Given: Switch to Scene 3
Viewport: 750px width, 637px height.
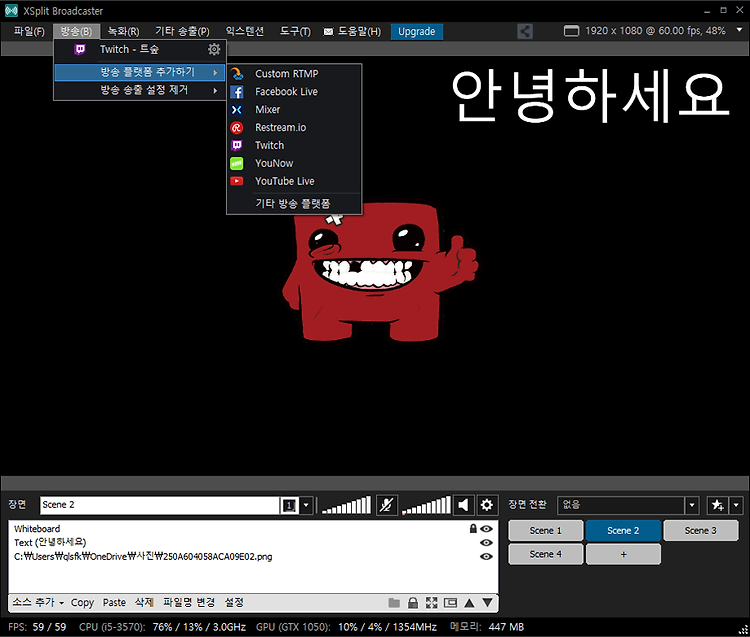Looking at the screenshot, I should [701, 531].
